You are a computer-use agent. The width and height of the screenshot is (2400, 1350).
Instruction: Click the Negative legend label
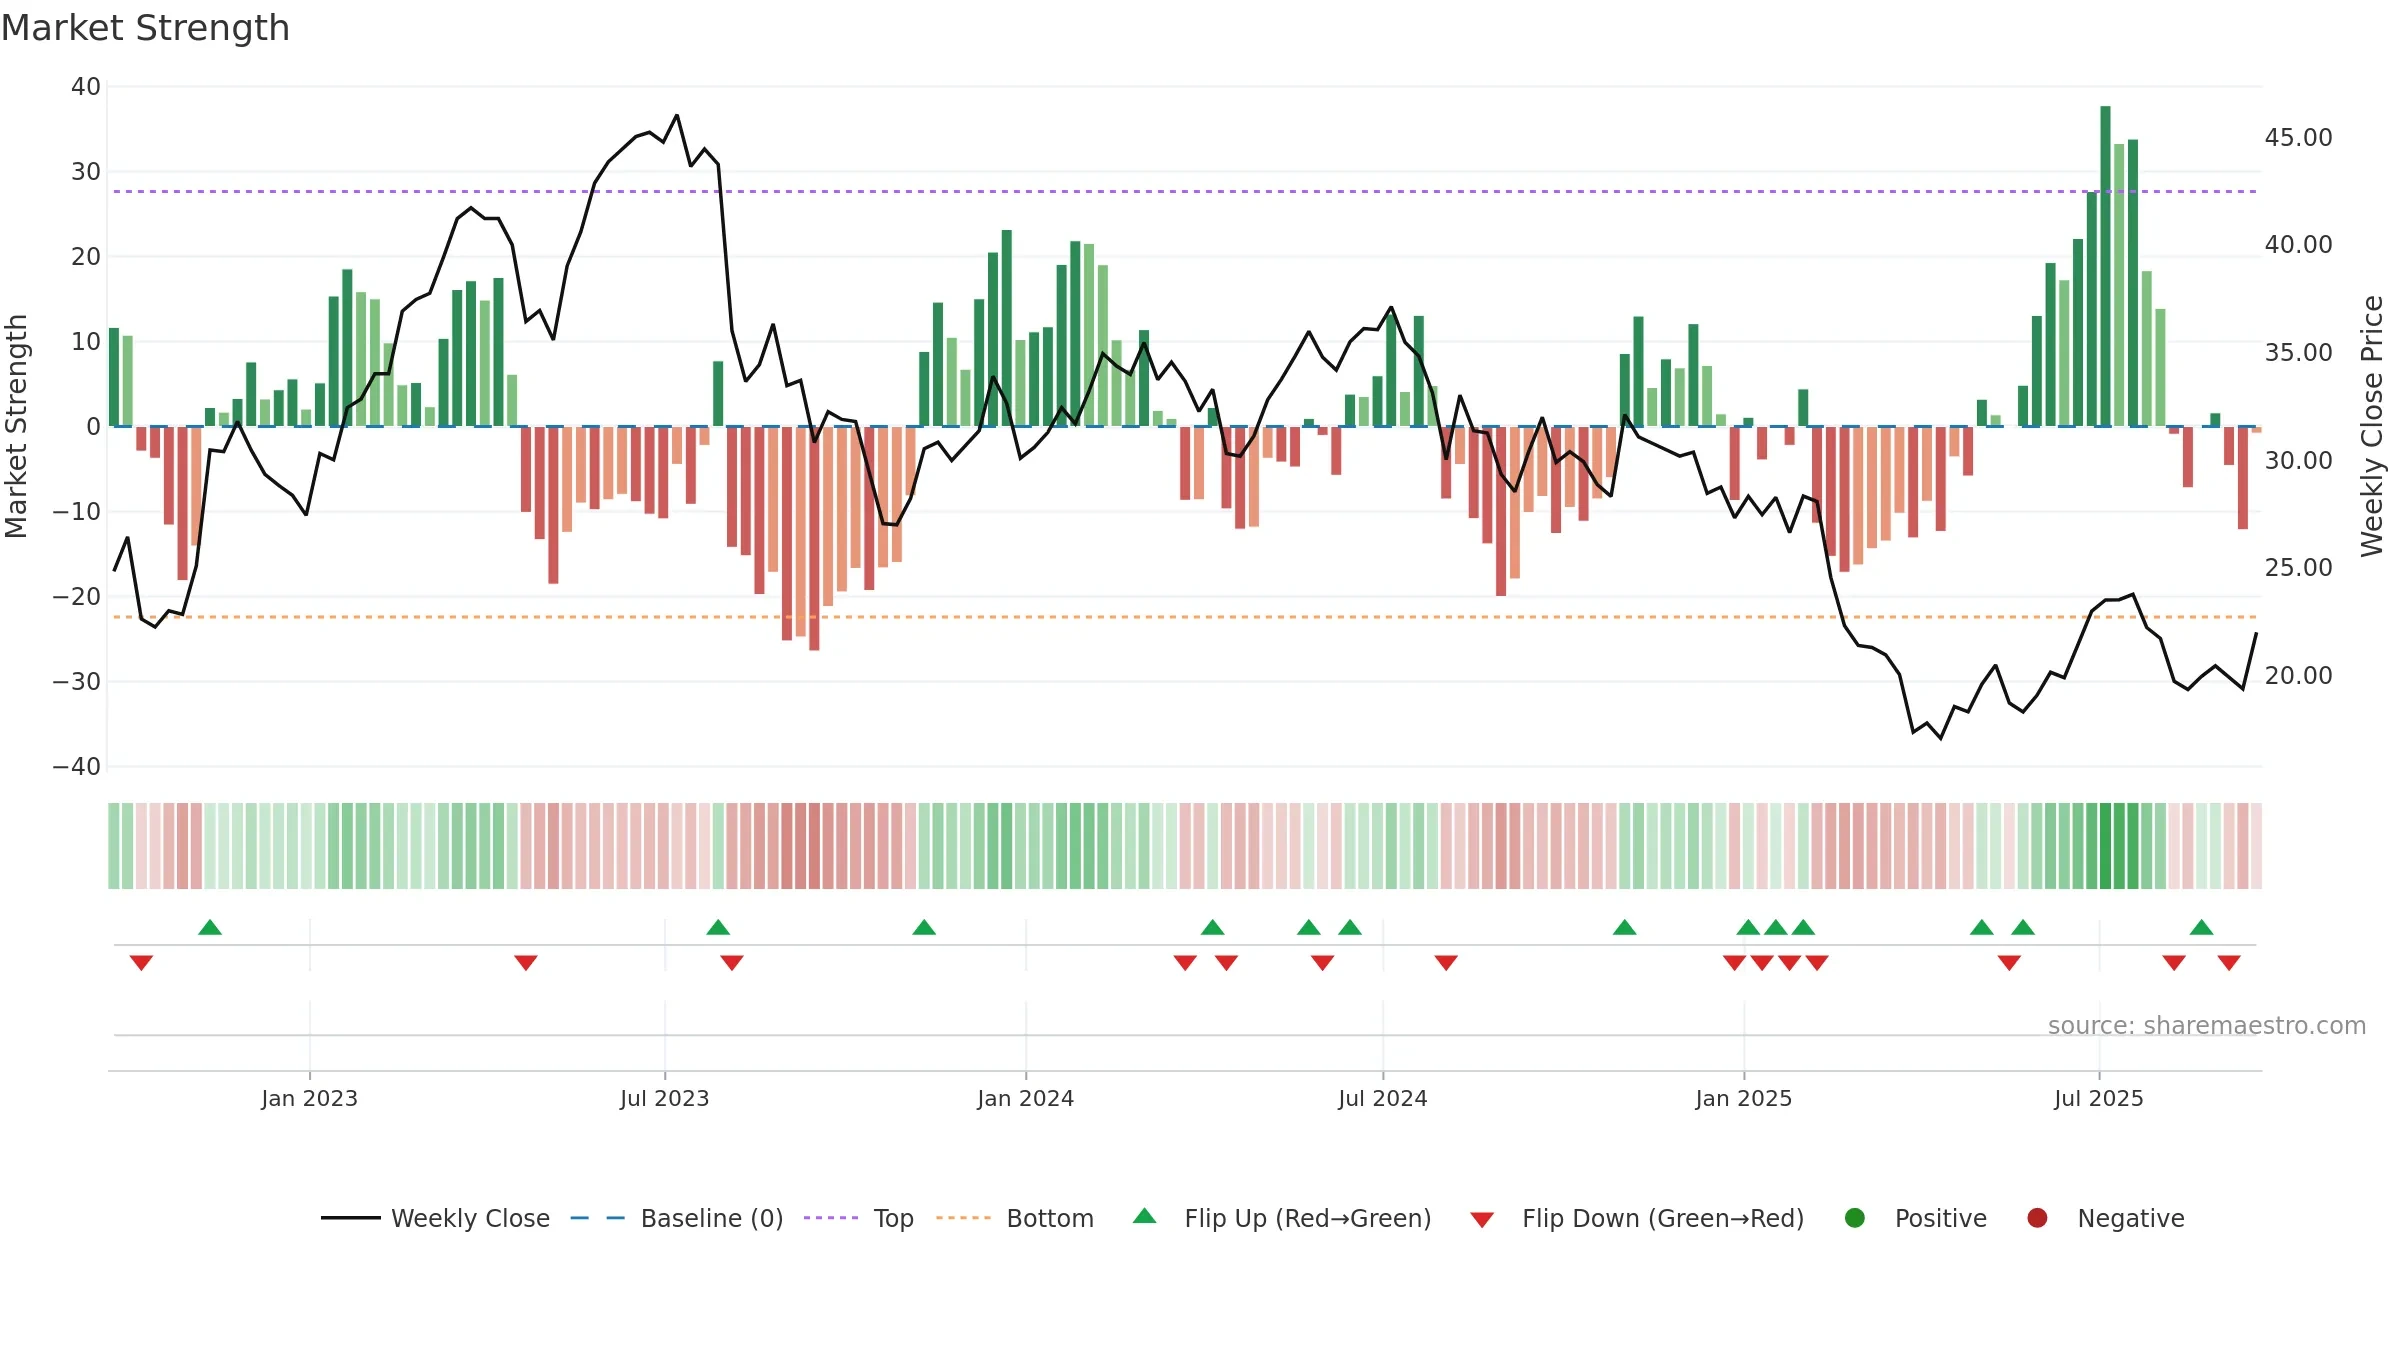click(2131, 1218)
